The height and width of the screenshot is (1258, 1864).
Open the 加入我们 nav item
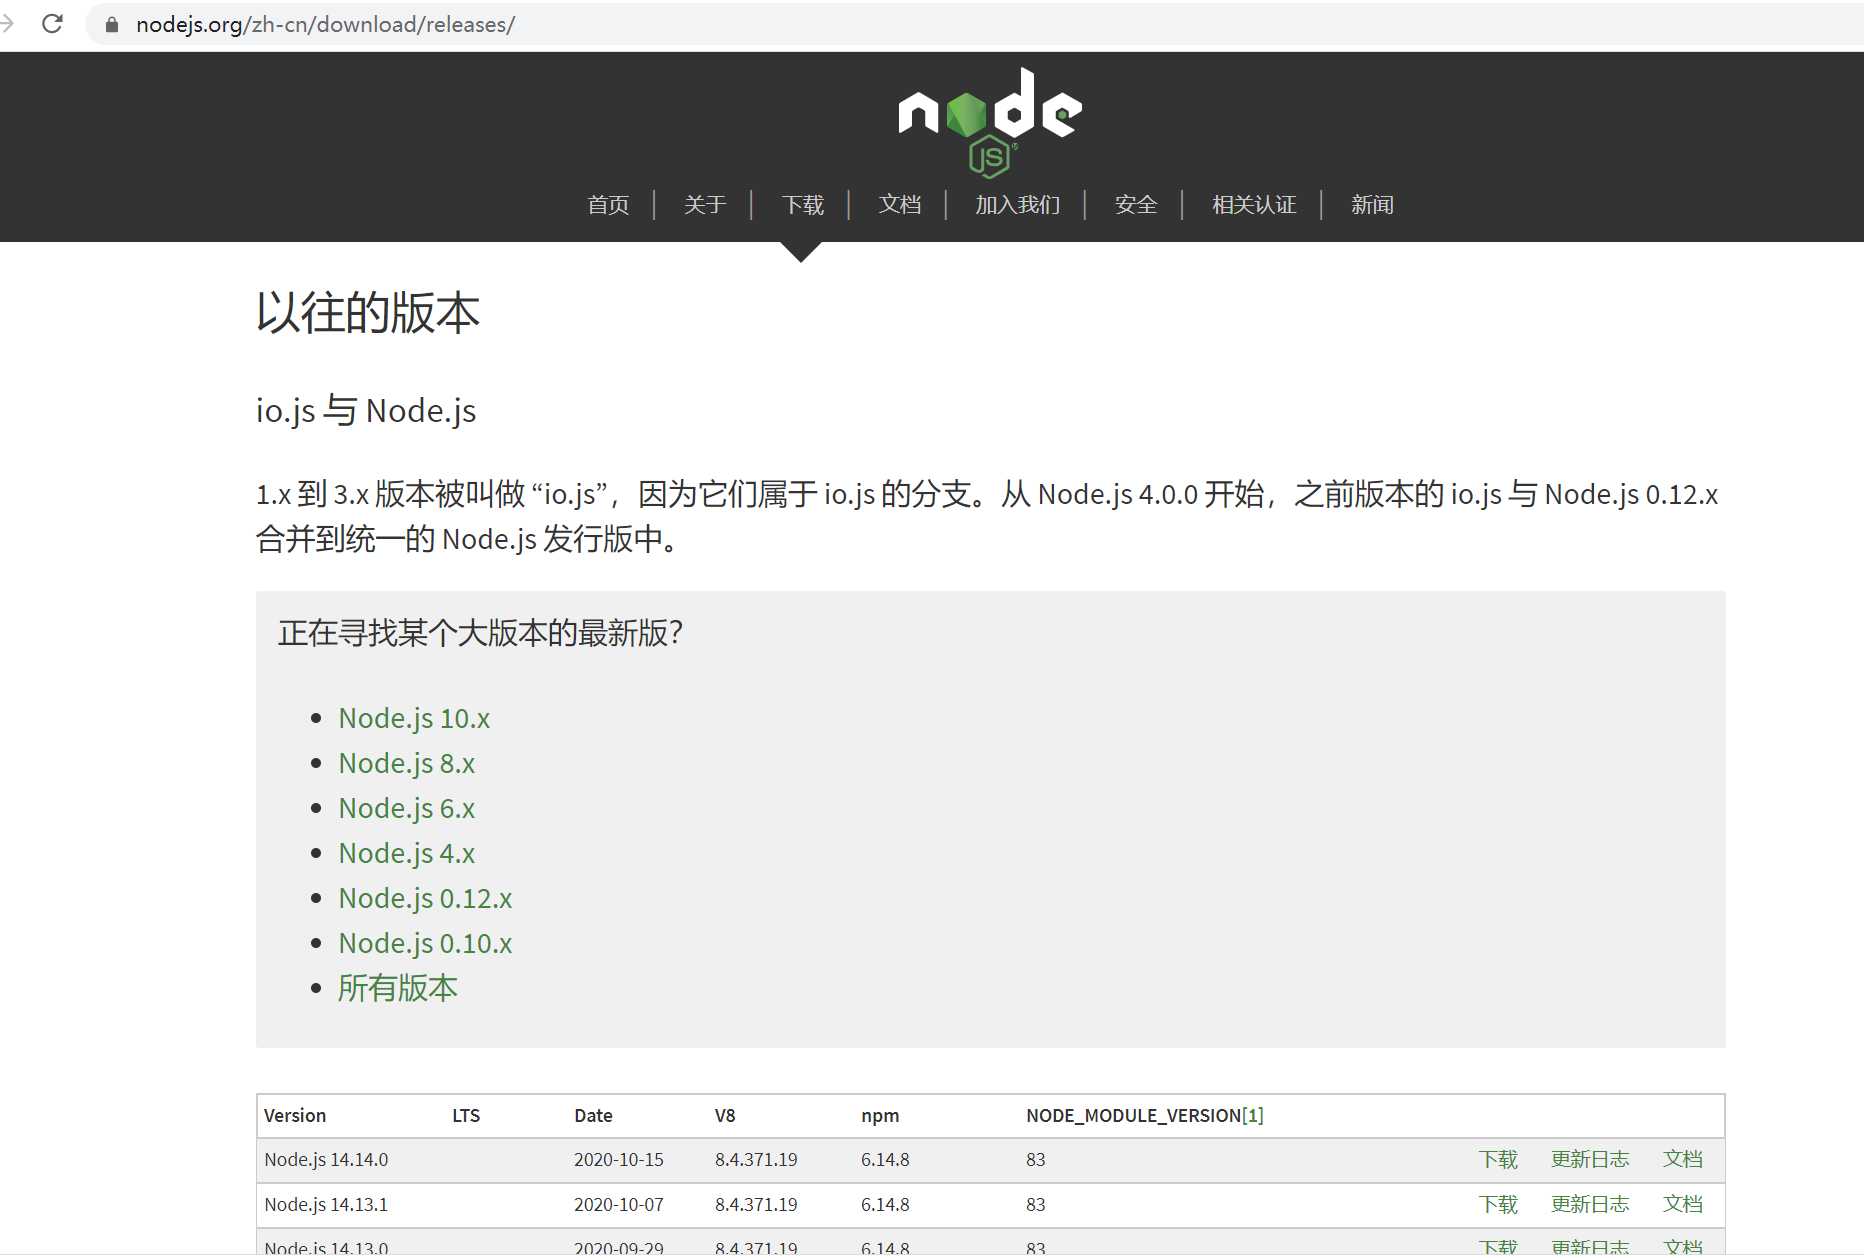pos(1017,205)
